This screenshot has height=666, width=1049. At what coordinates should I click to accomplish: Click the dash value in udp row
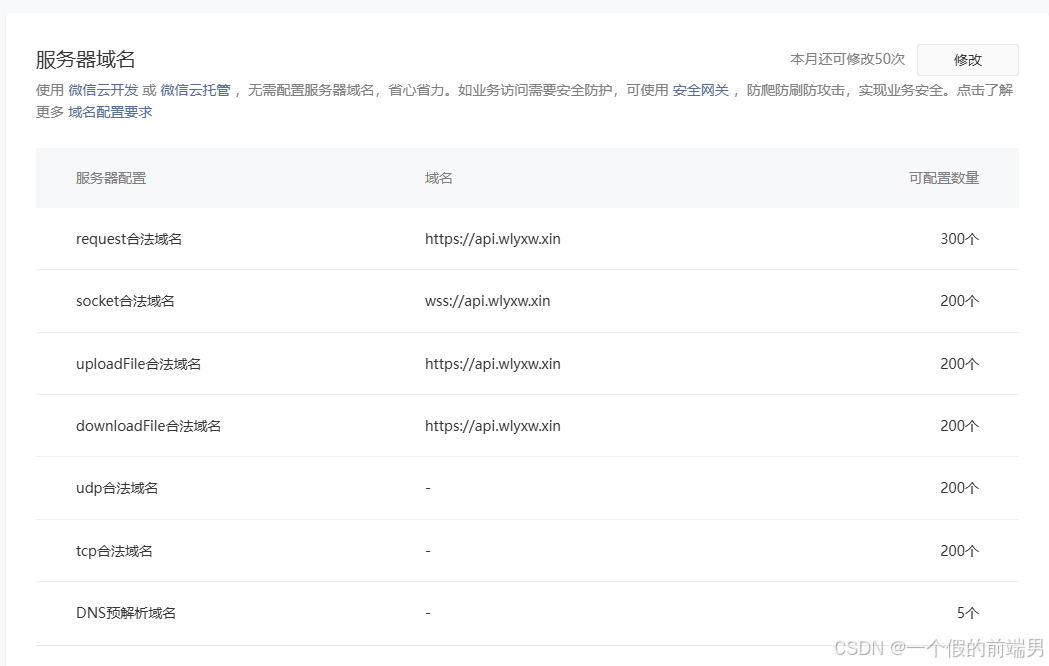(x=428, y=489)
